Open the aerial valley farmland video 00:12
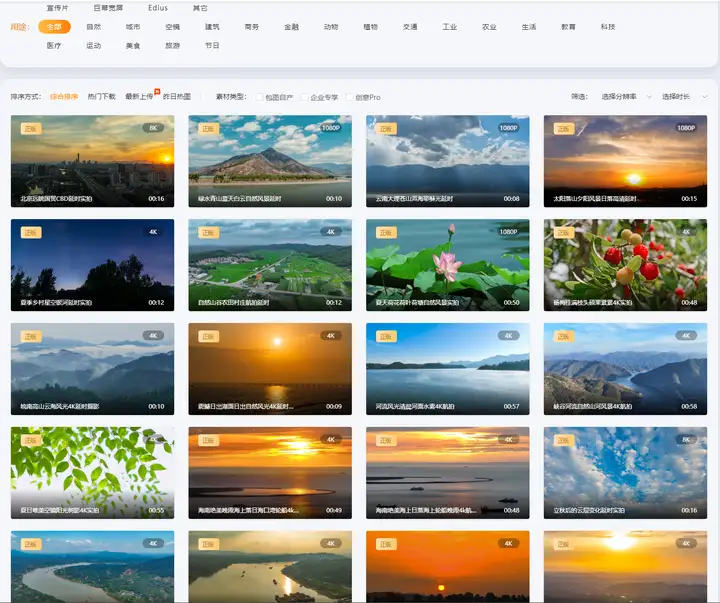This screenshot has height=603, width=720. [x=270, y=265]
